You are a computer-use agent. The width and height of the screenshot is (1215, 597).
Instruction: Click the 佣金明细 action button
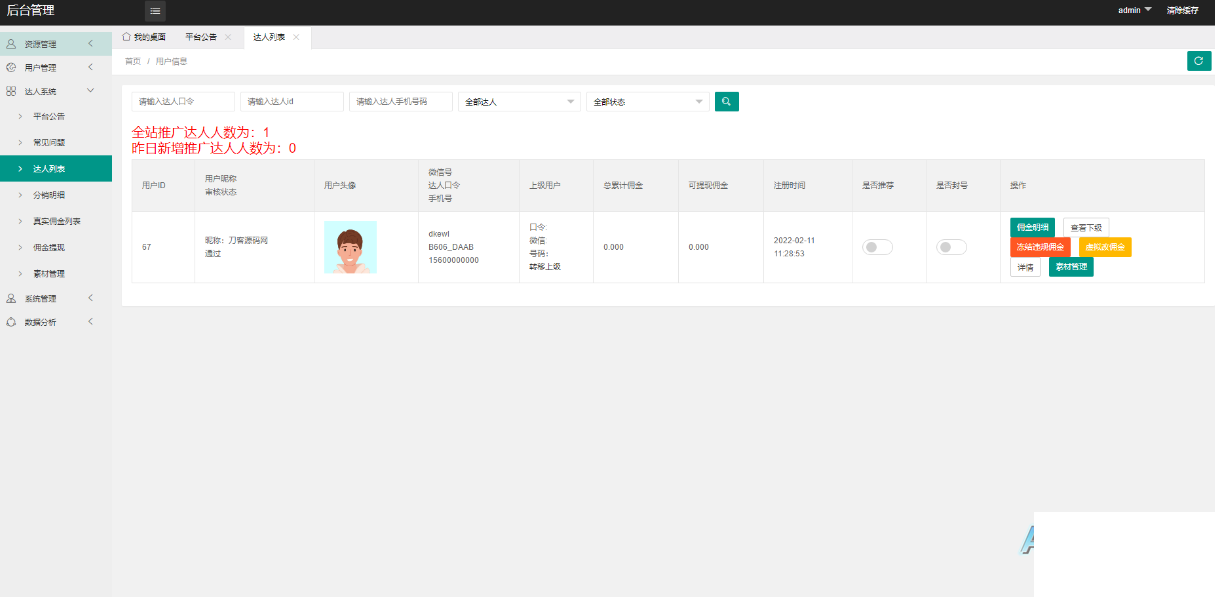(1032, 227)
